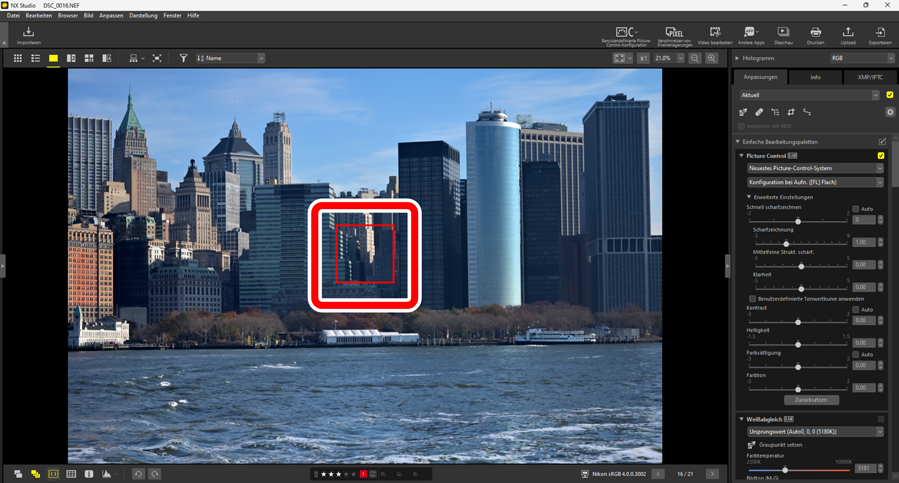Open the sort by Name dropdown
The height and width of the screenshot is (483, 899).
point(230,59)
